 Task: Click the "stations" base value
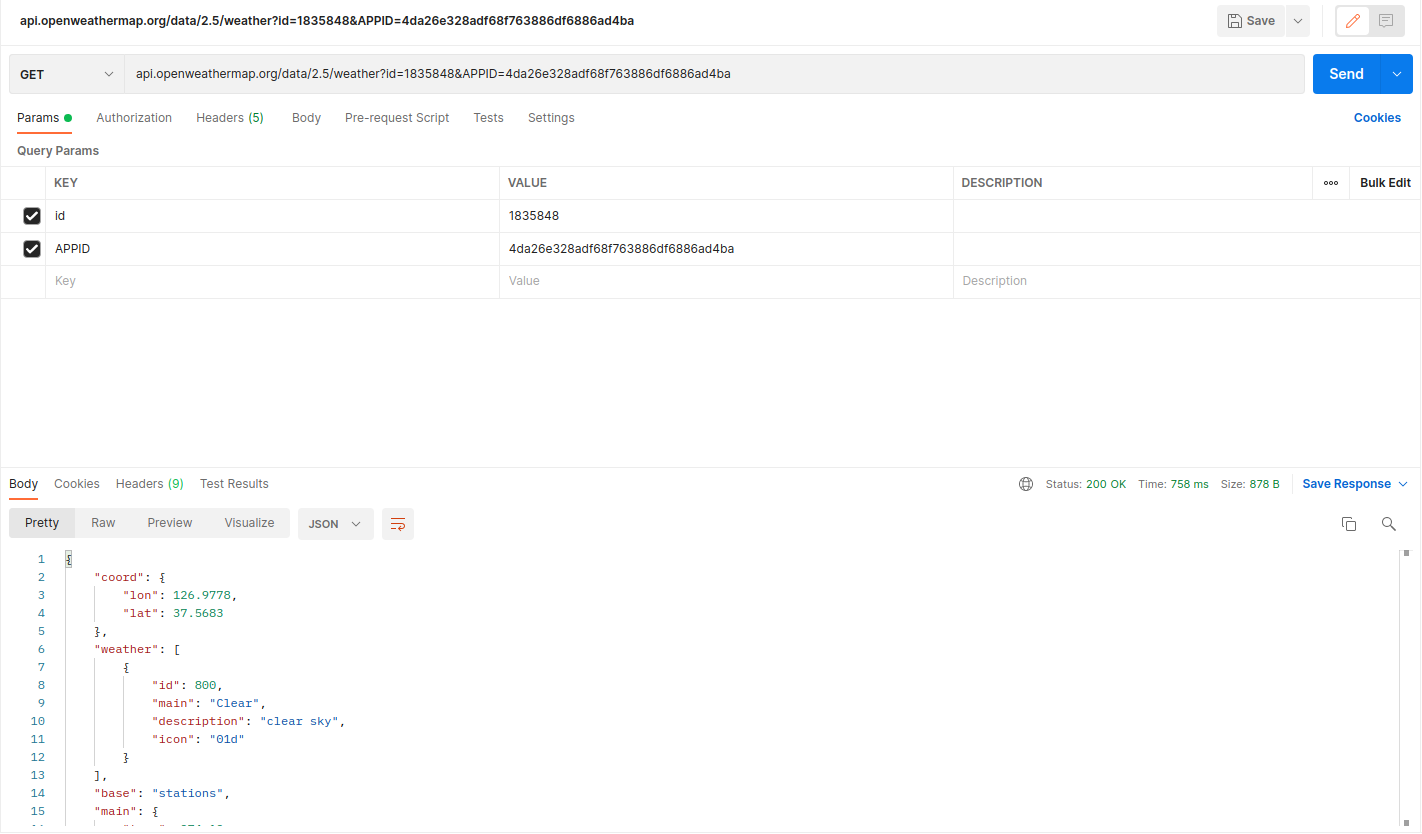[x=190, y=793]
